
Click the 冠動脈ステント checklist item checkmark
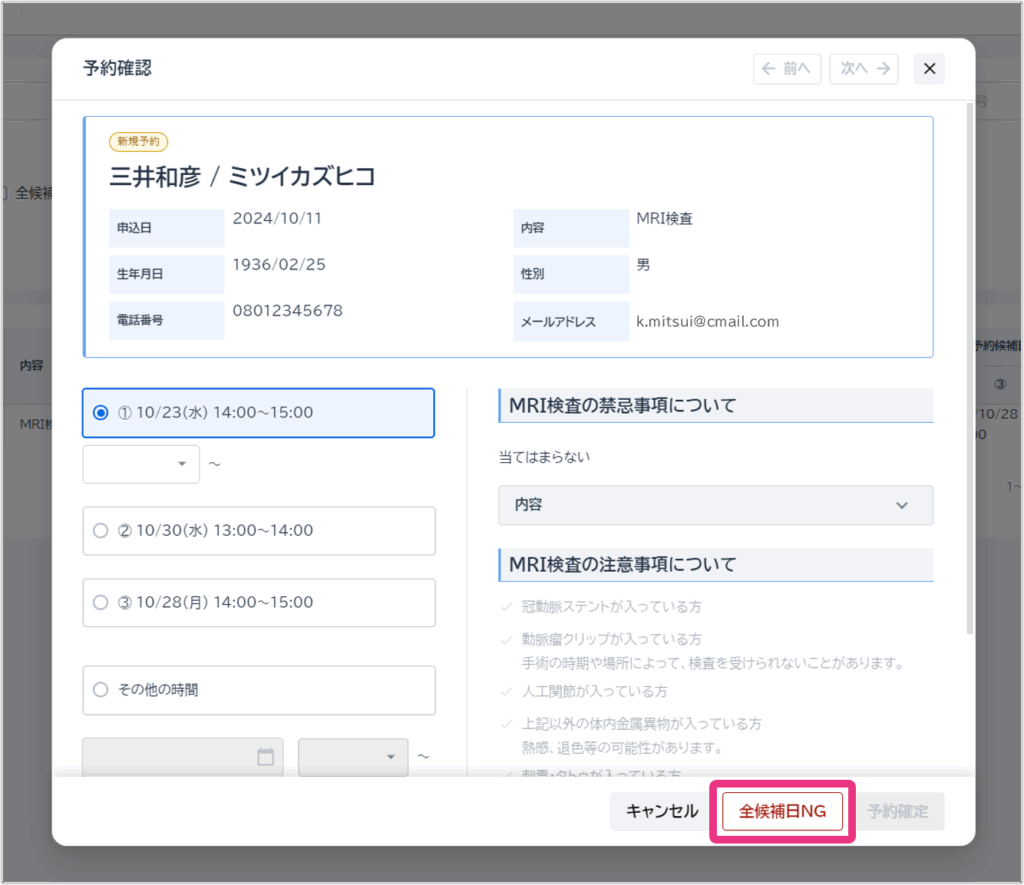tap(506, 607)
